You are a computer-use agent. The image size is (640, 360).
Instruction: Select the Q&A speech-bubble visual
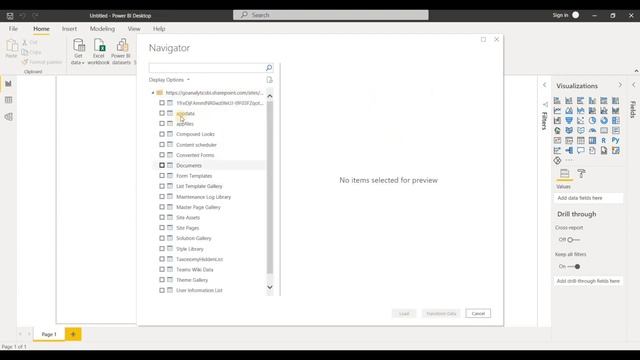coord(580,151)
